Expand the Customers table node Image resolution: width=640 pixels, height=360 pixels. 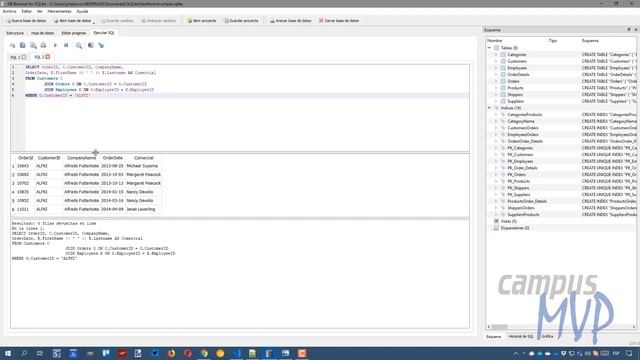tap(496, 61)
